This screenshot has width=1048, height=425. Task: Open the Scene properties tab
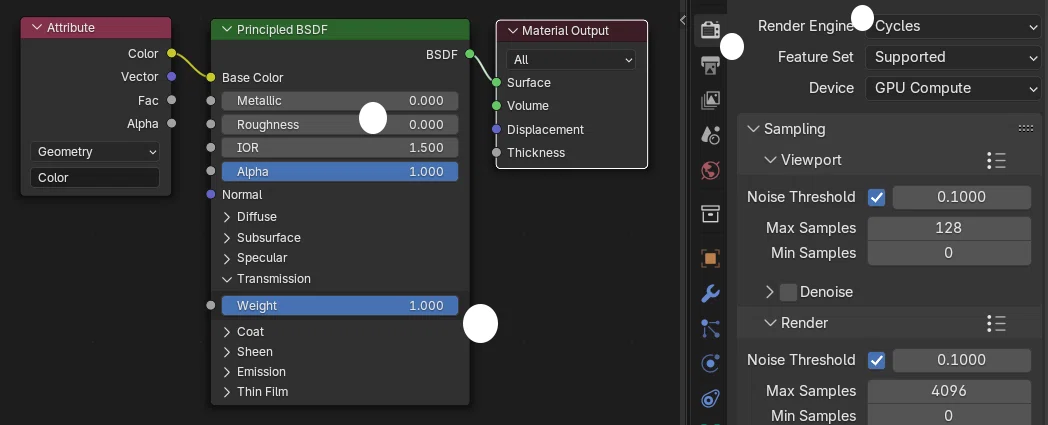[x=710, y=135]
